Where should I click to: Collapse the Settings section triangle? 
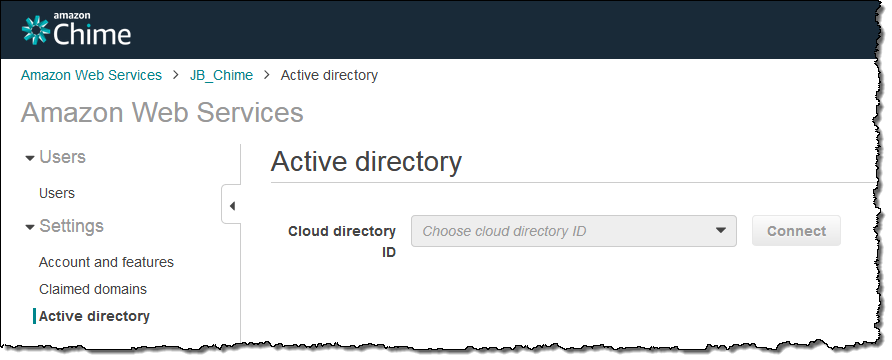(x=30, y=227)
